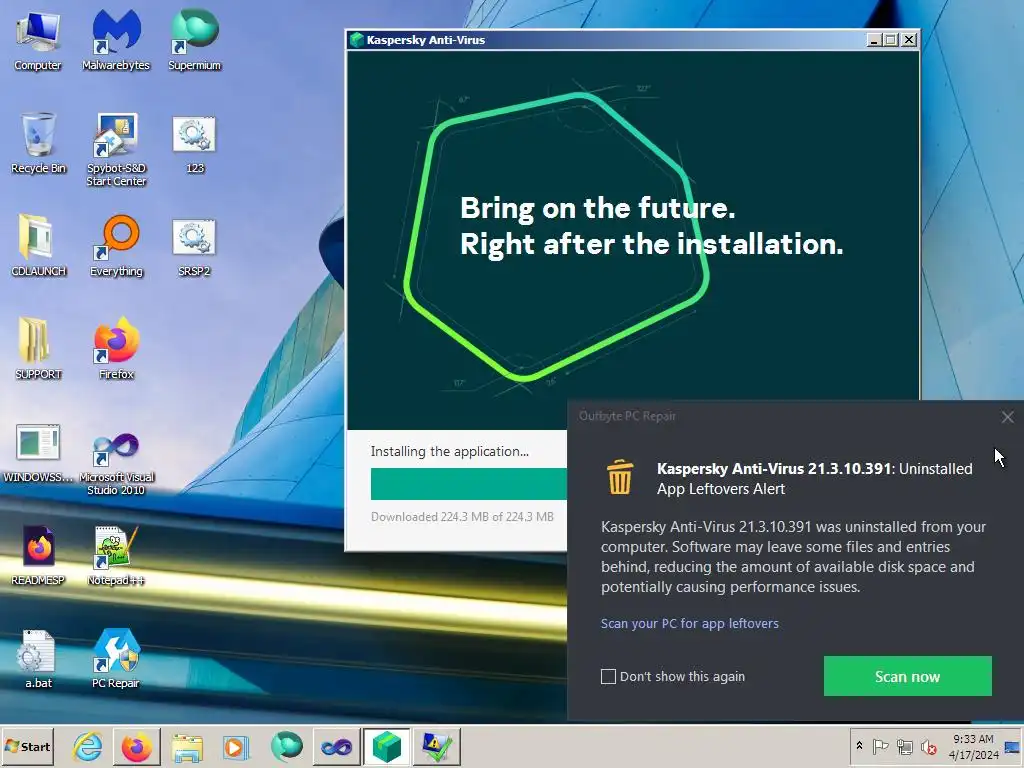Select the SRSP2 file icon

pyautogui.click(x=195, y=246)
